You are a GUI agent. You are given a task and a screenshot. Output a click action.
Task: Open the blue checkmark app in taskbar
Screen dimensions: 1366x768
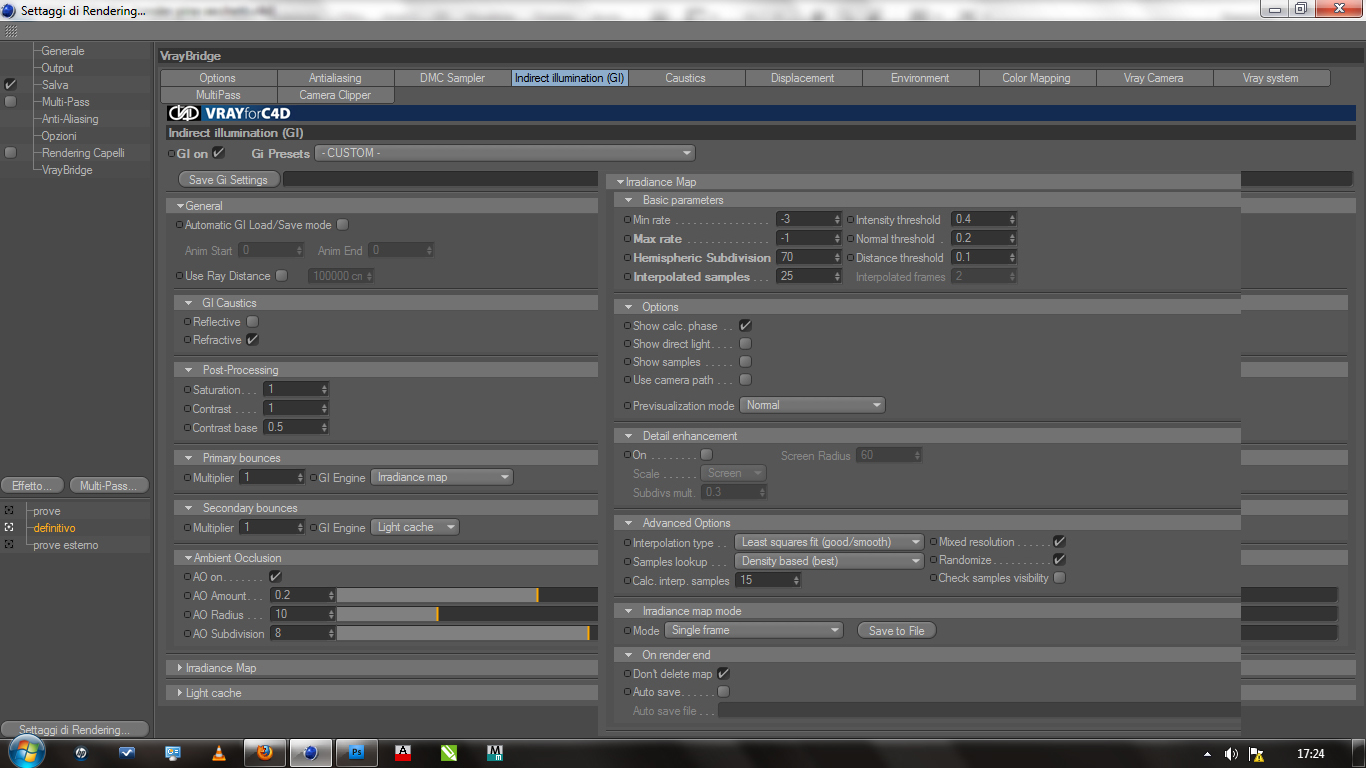127,753
